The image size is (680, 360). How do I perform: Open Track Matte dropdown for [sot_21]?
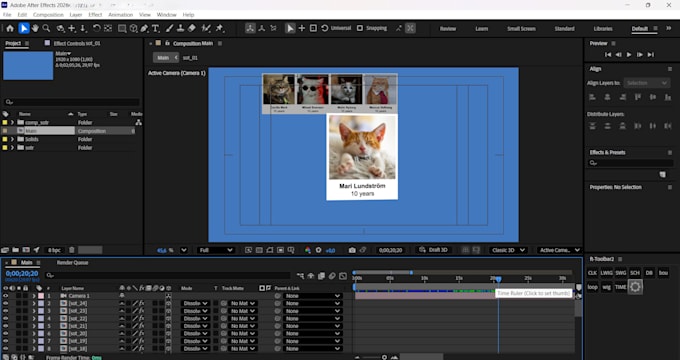243,326
